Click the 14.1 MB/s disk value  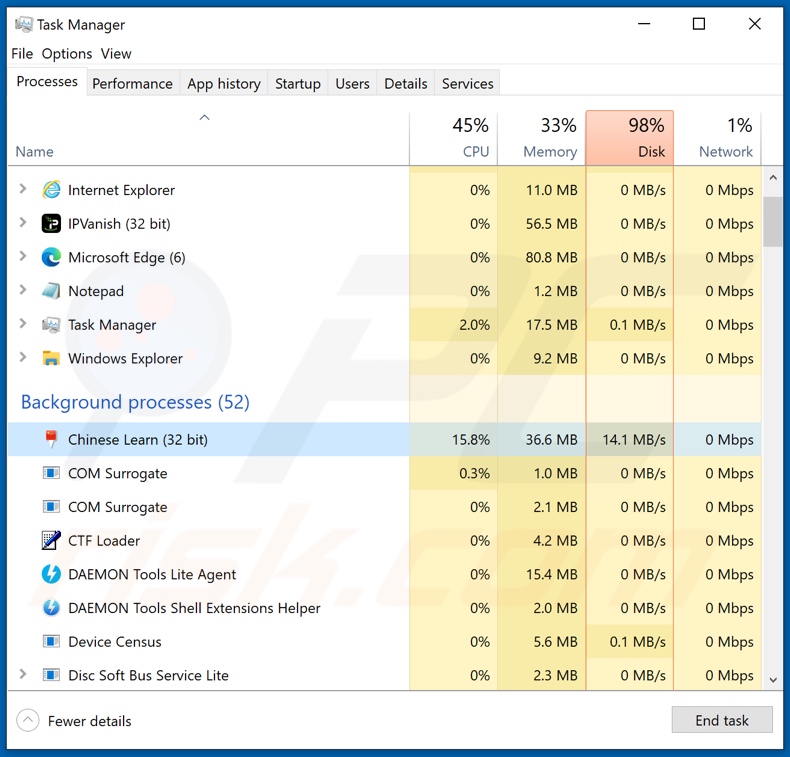tap(634, 440)
